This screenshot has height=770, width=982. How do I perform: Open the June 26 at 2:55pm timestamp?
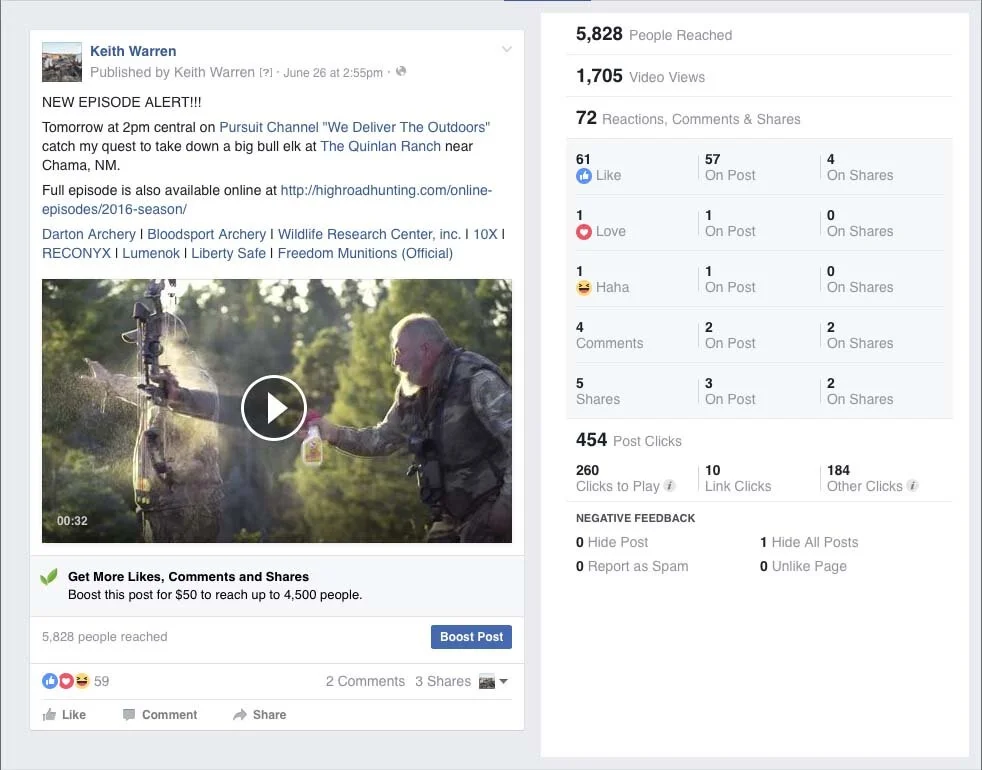point(333,73)
